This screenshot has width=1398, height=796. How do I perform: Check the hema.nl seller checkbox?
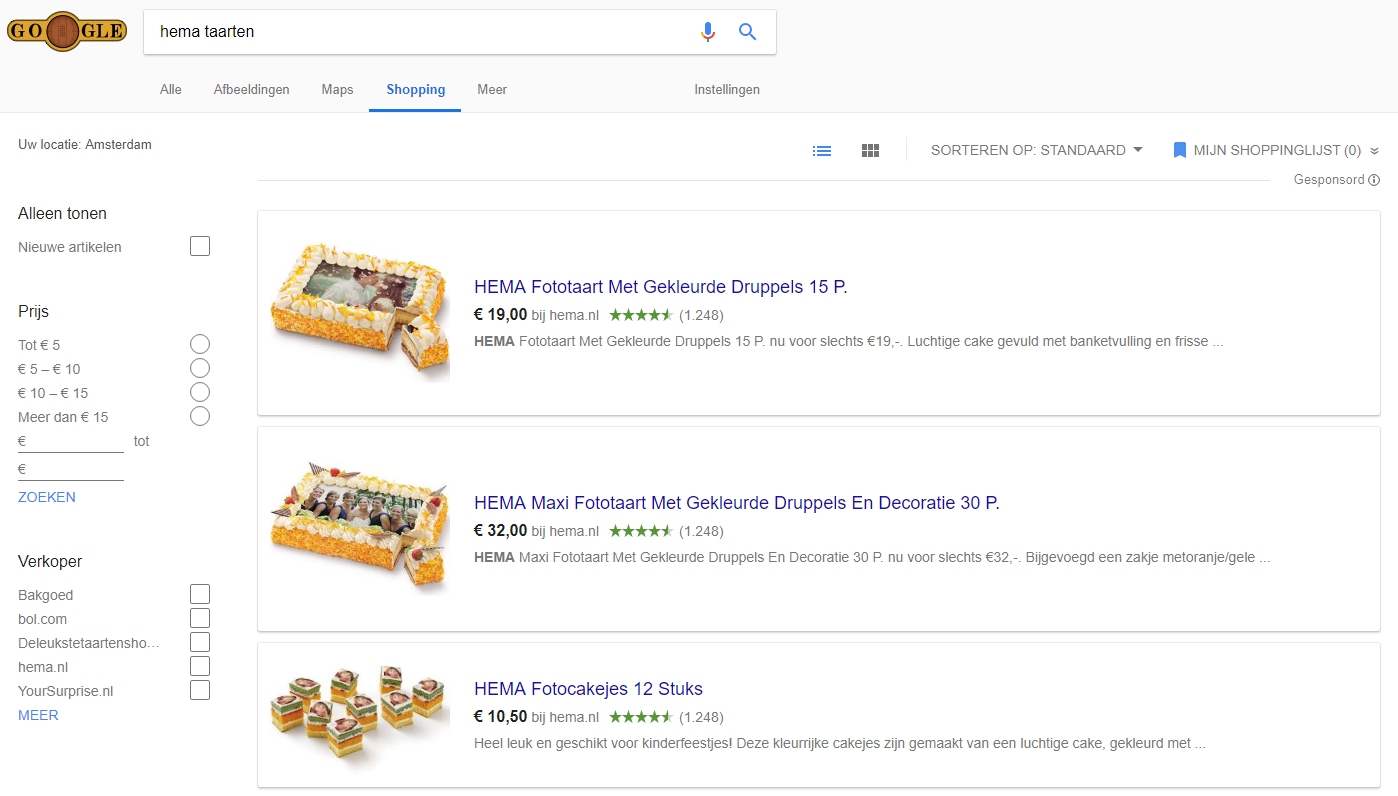[x=200, y=667]
